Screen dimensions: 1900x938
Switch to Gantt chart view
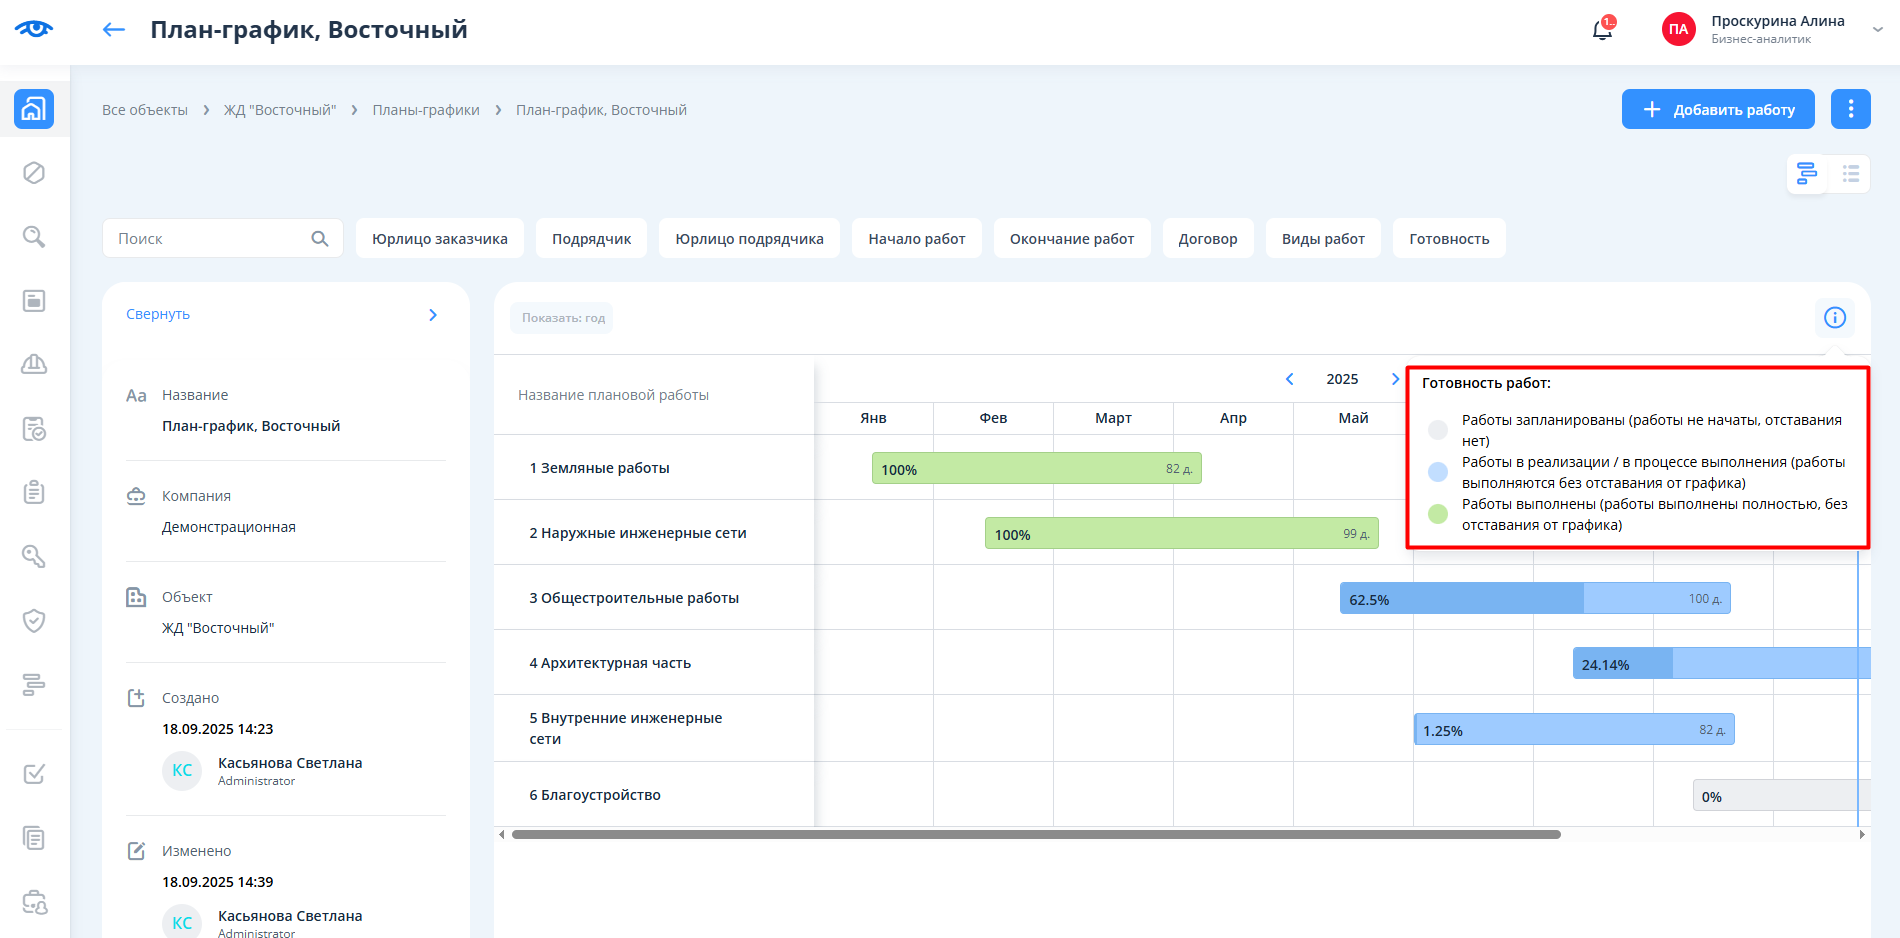pos(1807,174)
